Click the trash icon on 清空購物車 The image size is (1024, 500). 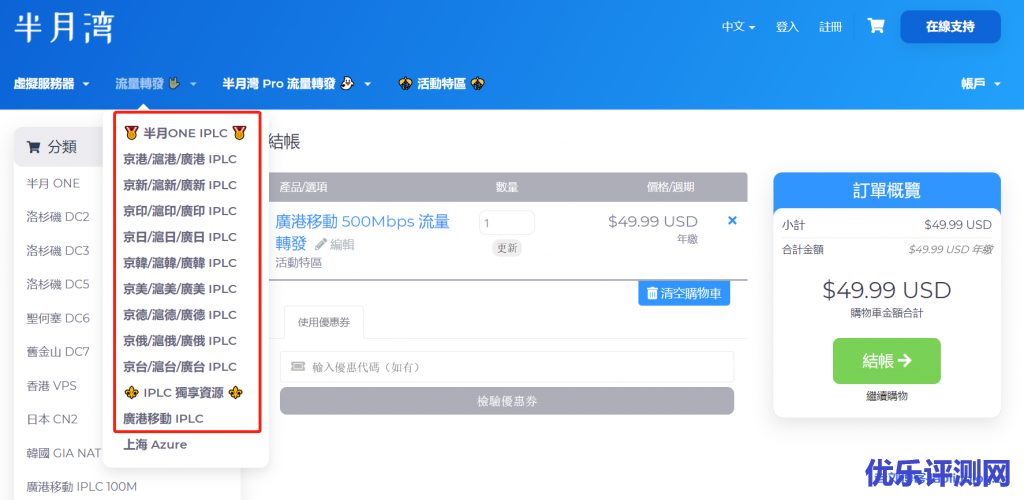click(x=652, y=293)
